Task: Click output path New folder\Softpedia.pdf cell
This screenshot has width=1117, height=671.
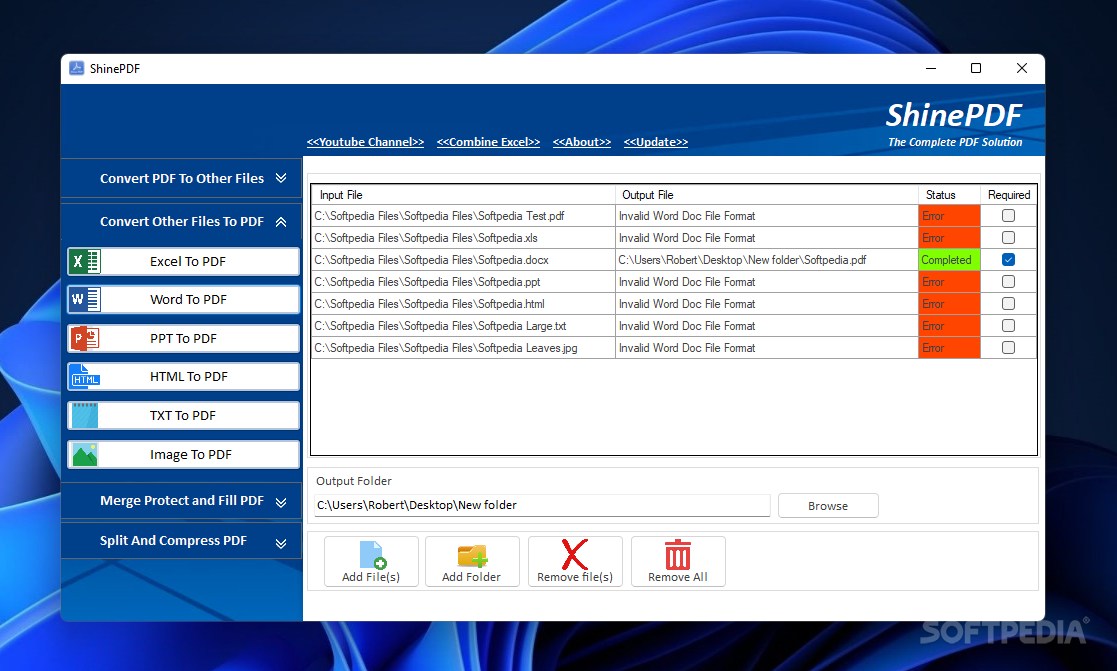Action: click(x=767, y=260)
